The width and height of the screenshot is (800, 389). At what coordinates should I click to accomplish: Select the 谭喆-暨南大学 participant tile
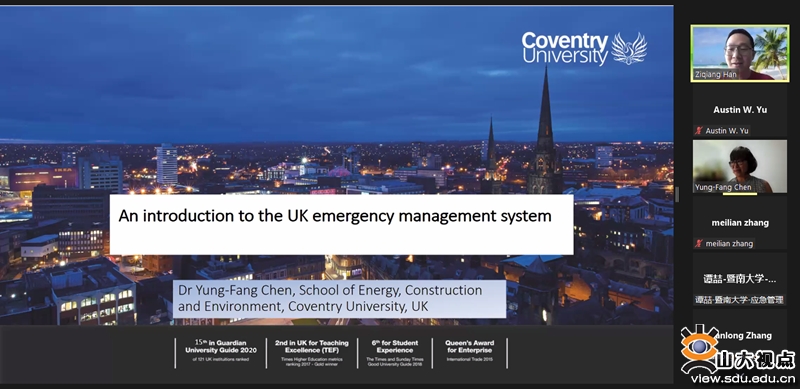(740, 280)
